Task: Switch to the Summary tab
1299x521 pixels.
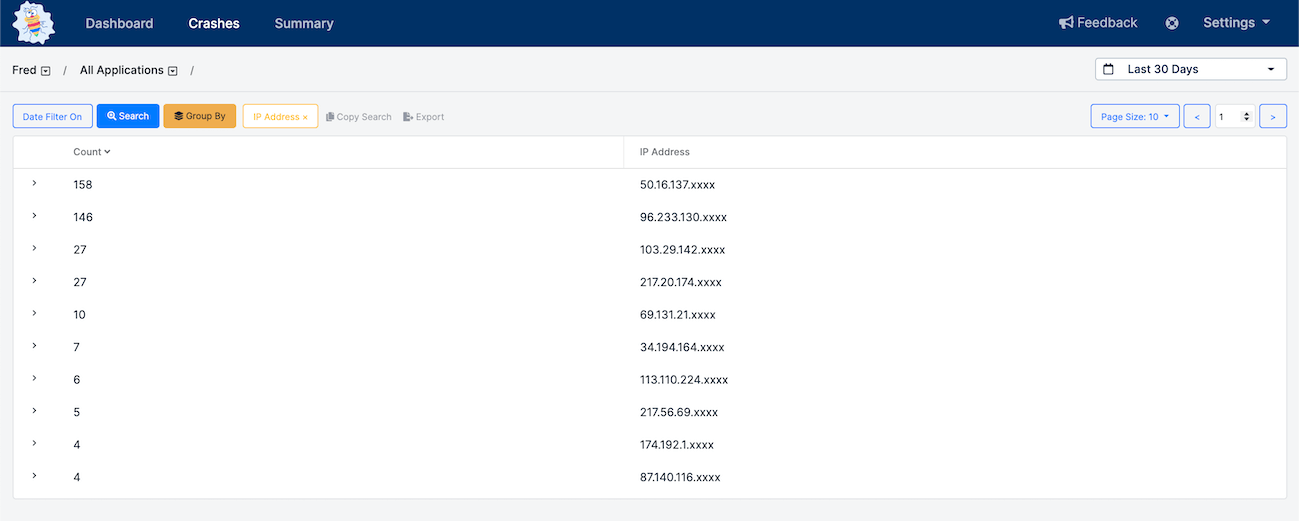Action: coord(304,23)
